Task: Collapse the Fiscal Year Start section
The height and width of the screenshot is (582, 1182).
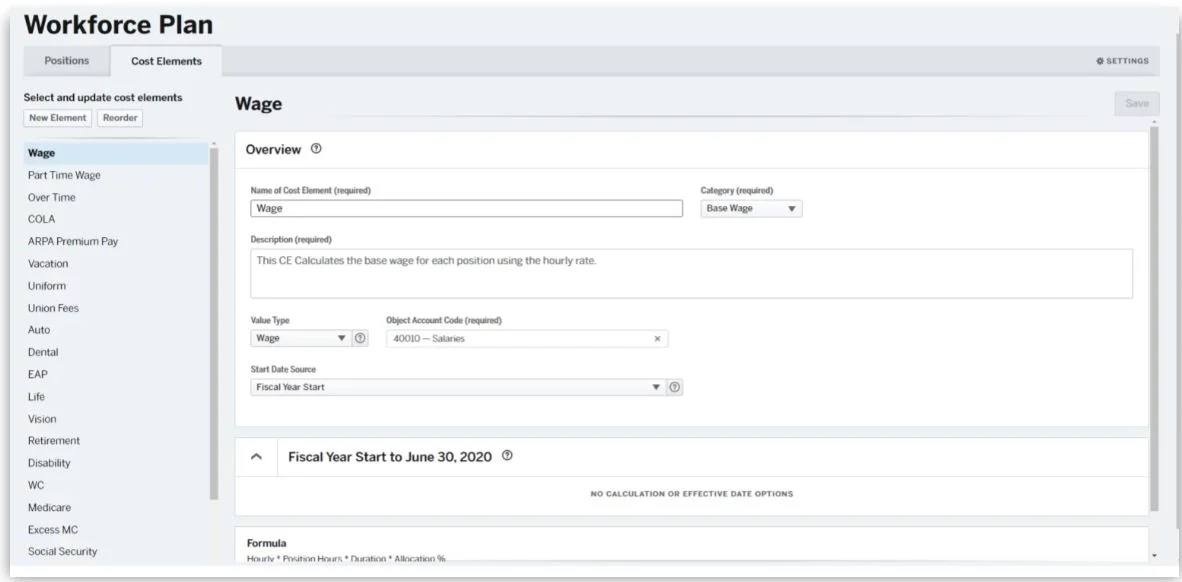Action: (257, 457)
